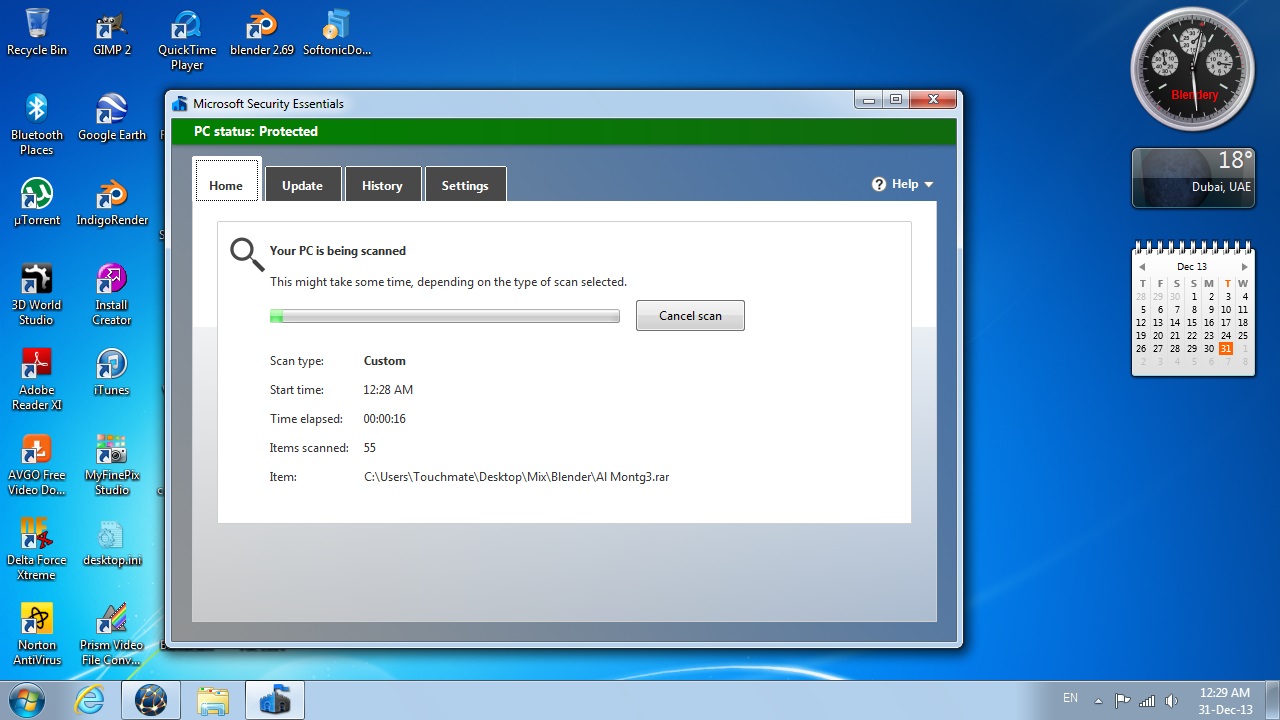Open 3D World Studio shortcut

(37, 294)
